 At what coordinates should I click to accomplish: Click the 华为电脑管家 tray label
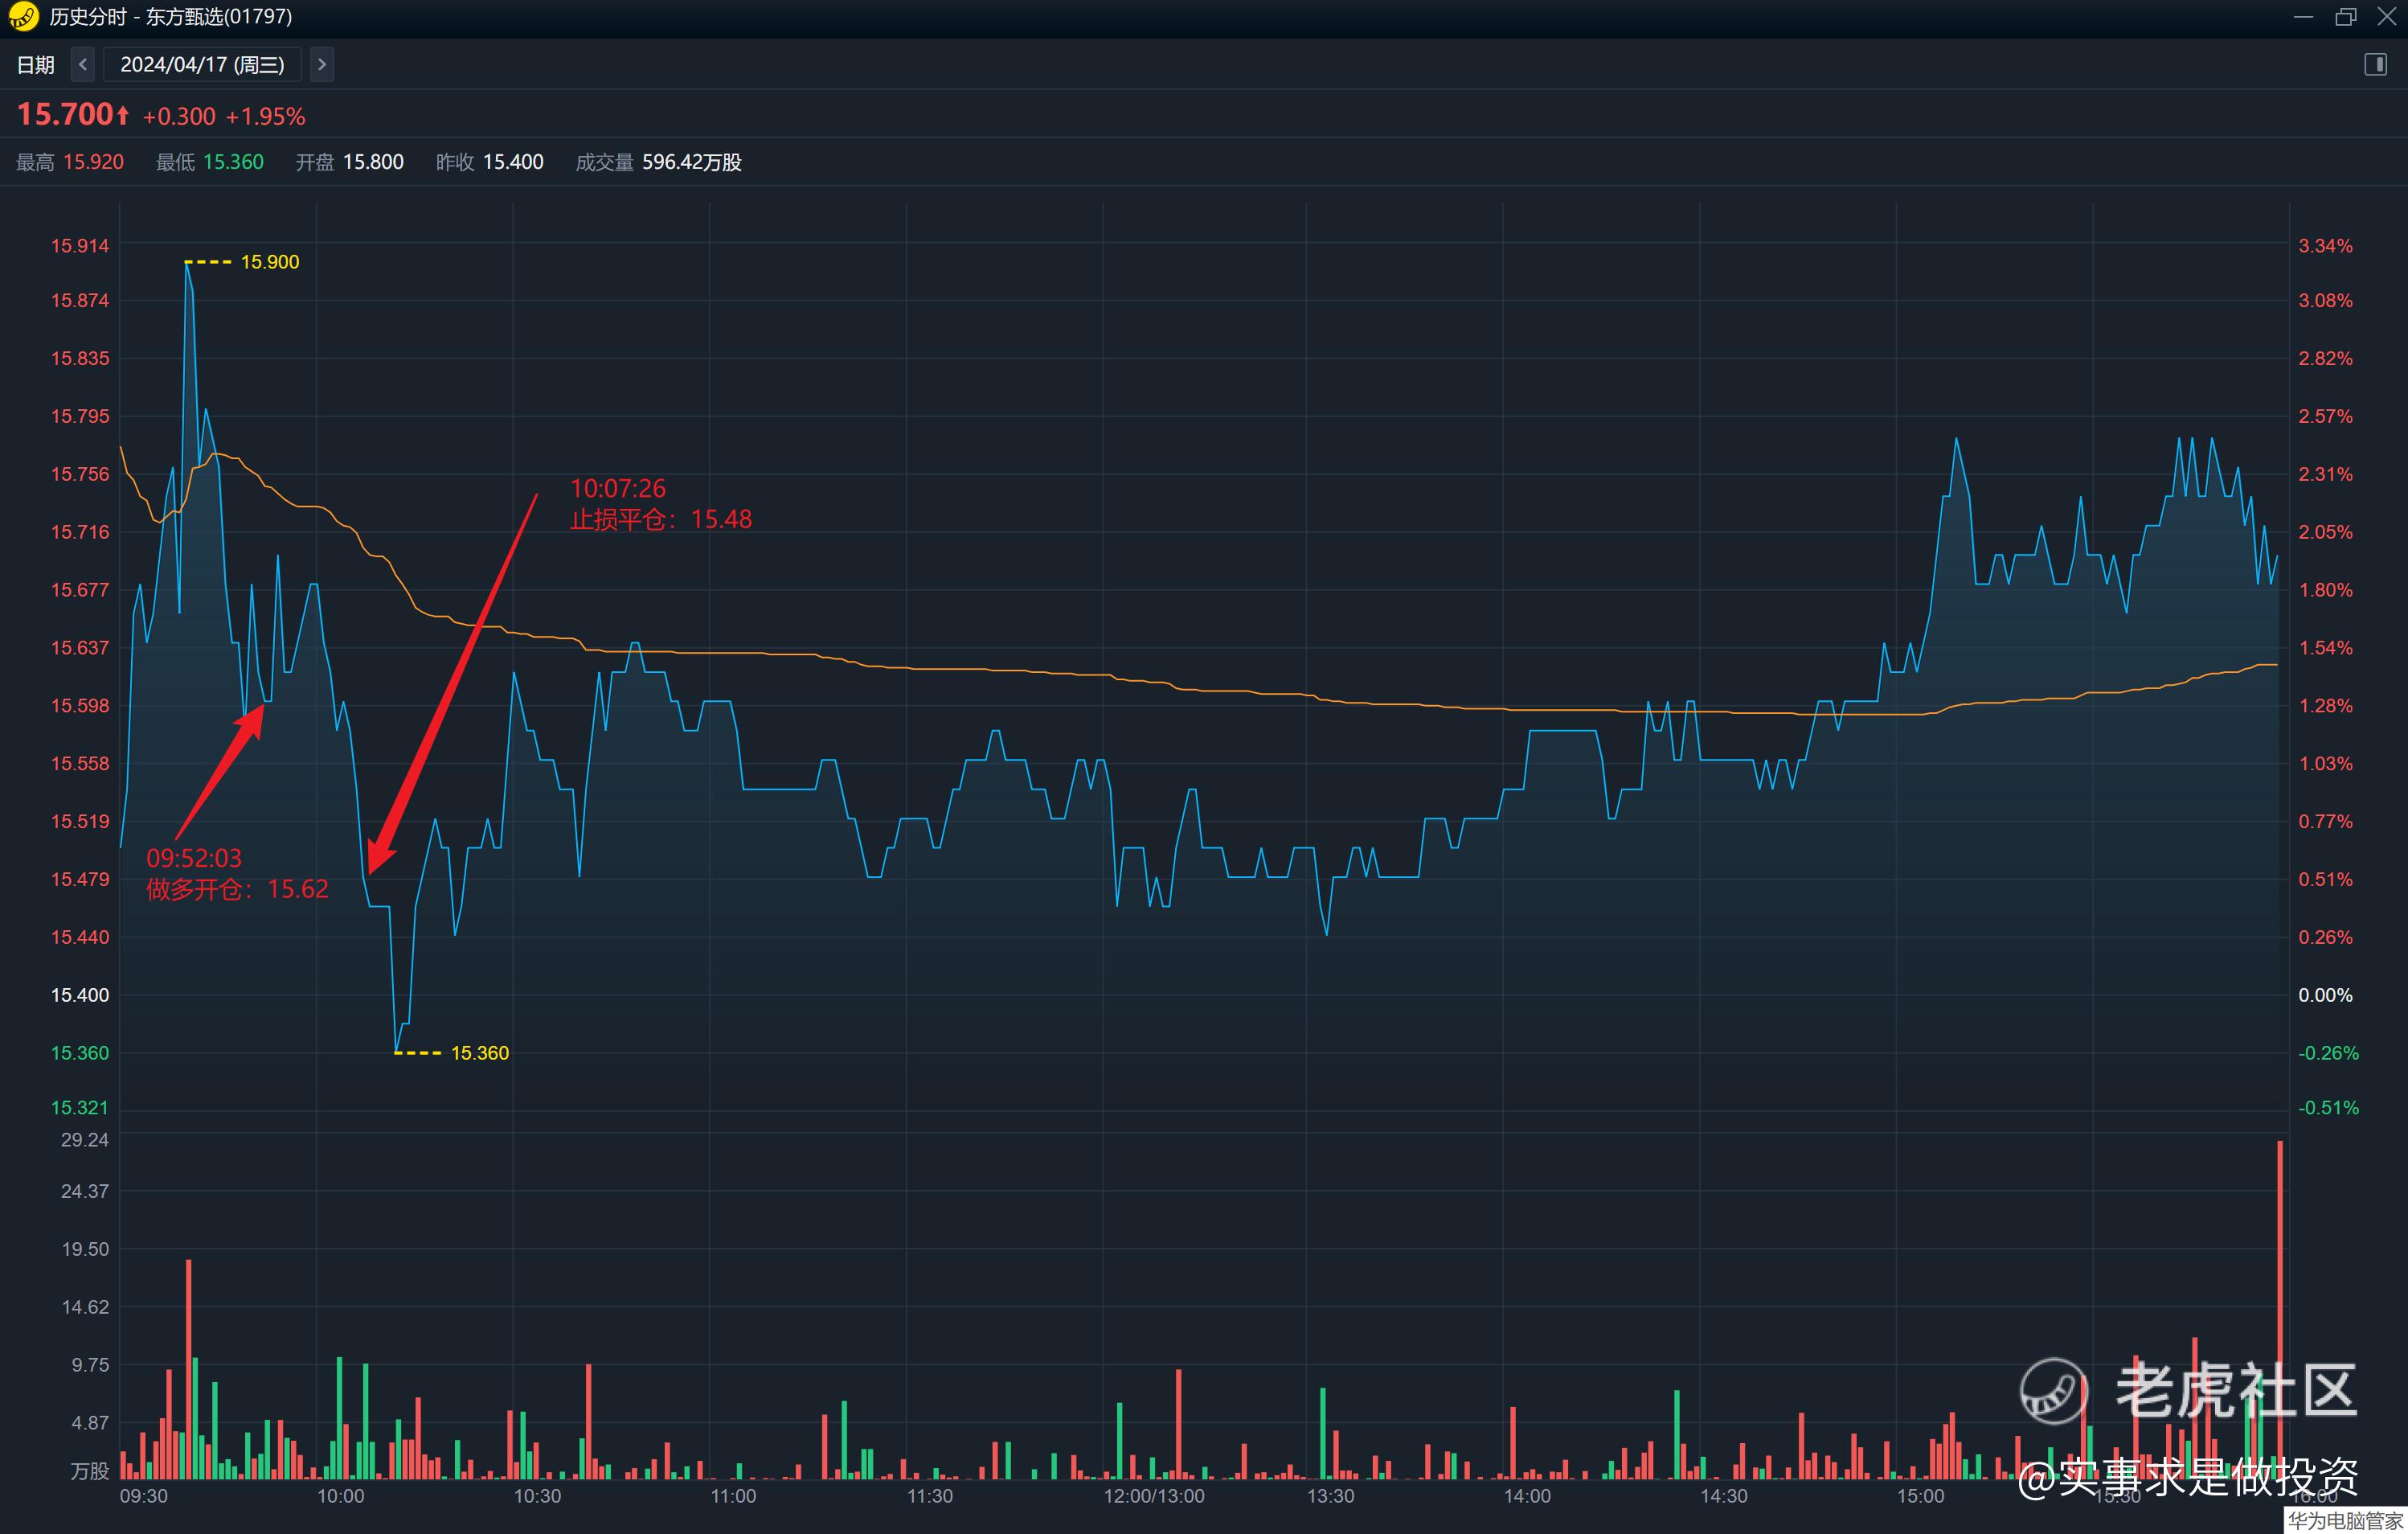(x=2346, y=1522)
